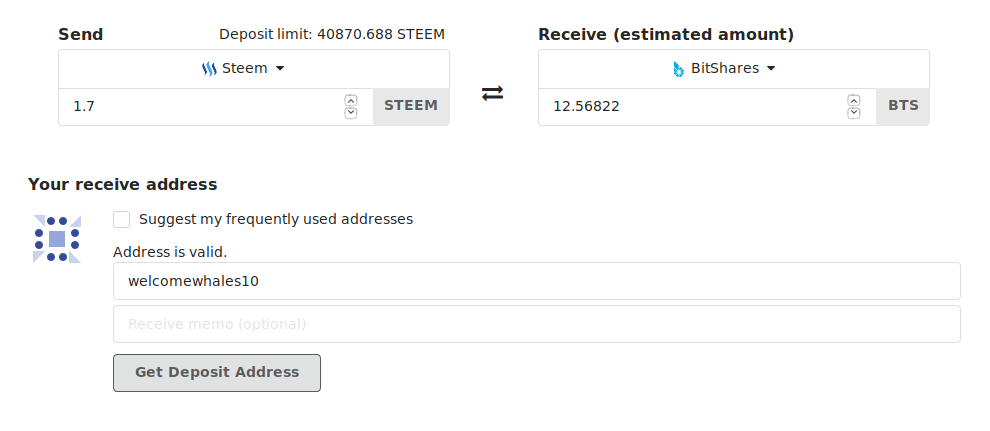Viewport: 990px width, 431px height.
Task: Click the Get Deposit Address button
Action: click(217, 372)
